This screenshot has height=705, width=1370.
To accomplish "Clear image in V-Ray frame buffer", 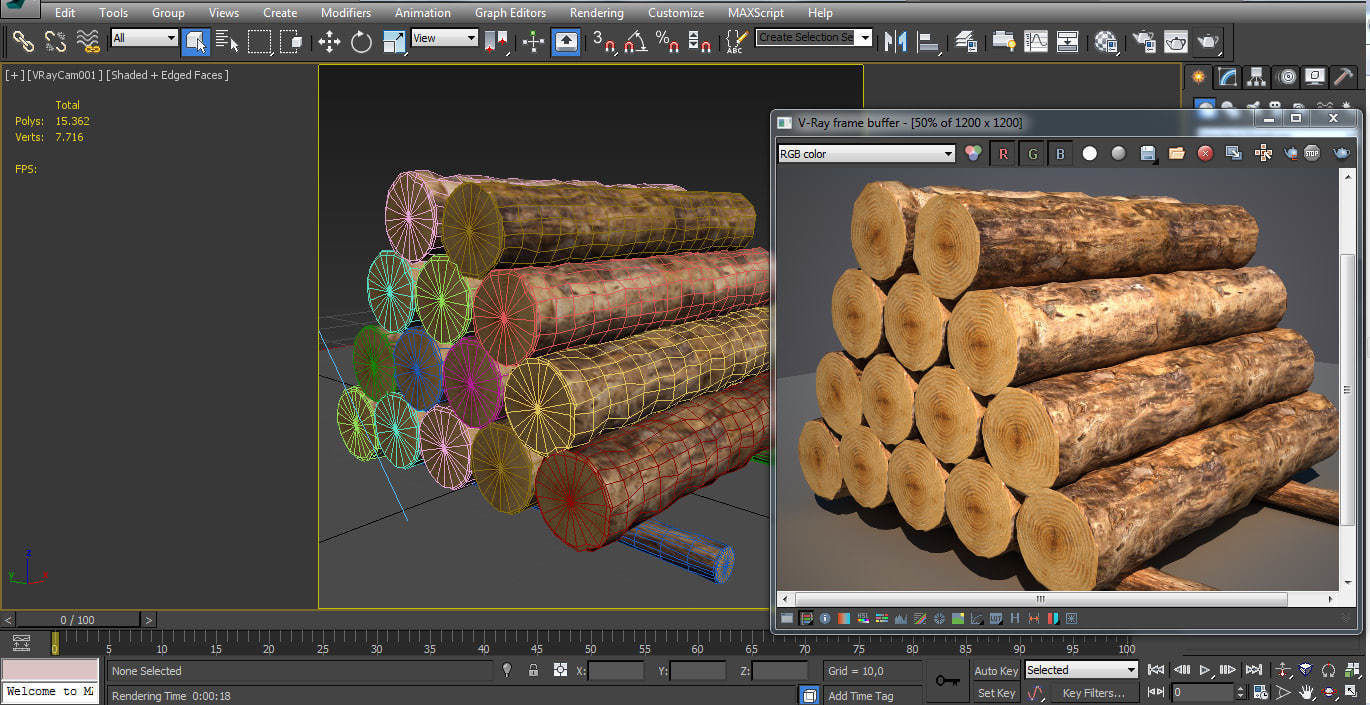I will click(1205, 153).
